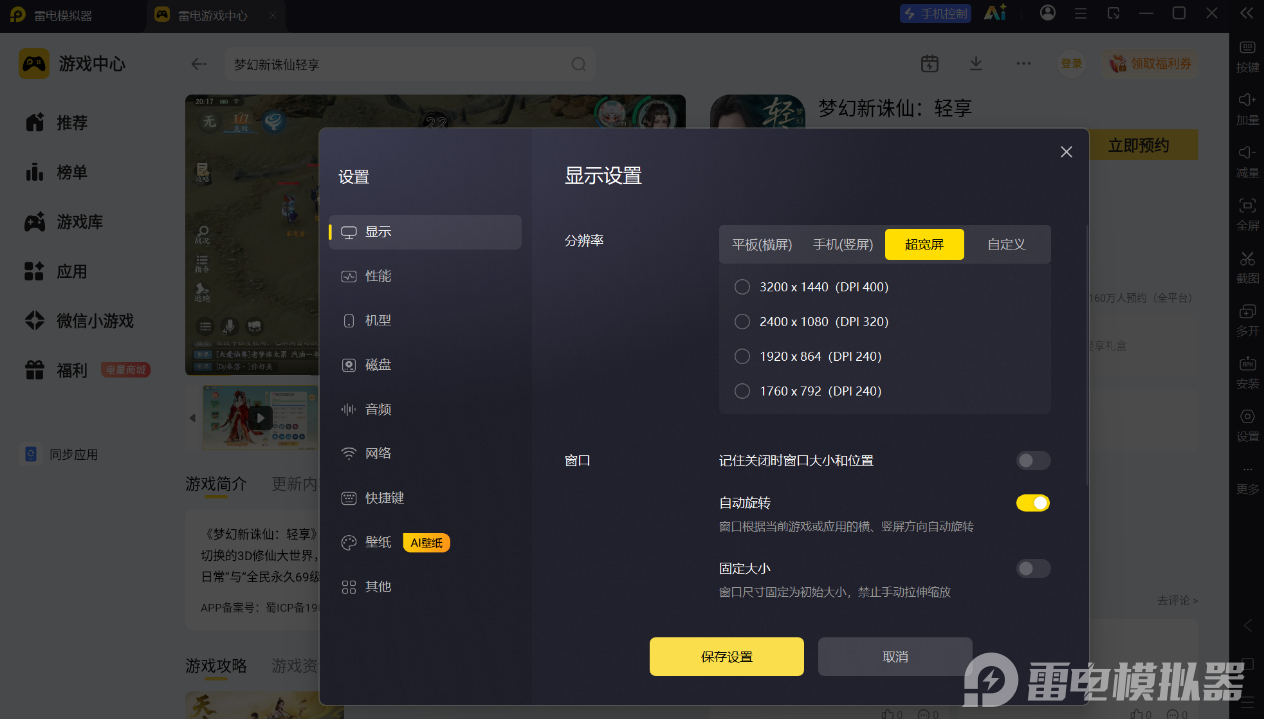
Task: Close the settings dialog with X
Action: click(1066, 152)
